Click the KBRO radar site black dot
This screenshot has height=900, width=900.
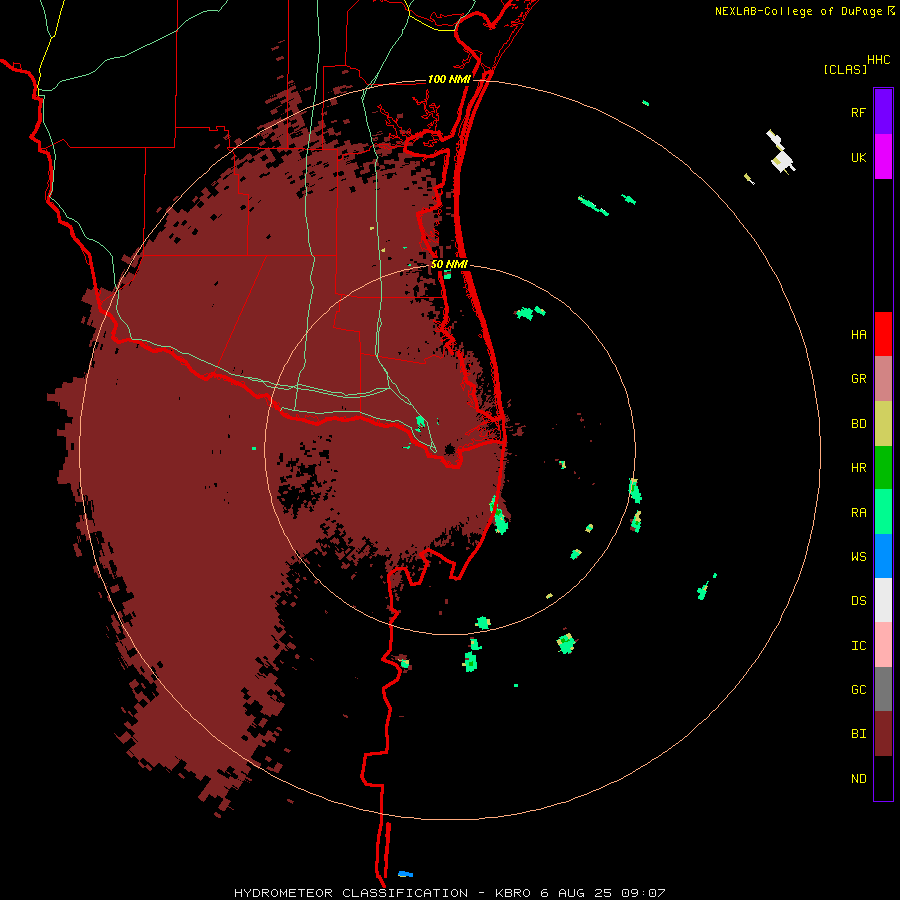[x=449, y=449]
